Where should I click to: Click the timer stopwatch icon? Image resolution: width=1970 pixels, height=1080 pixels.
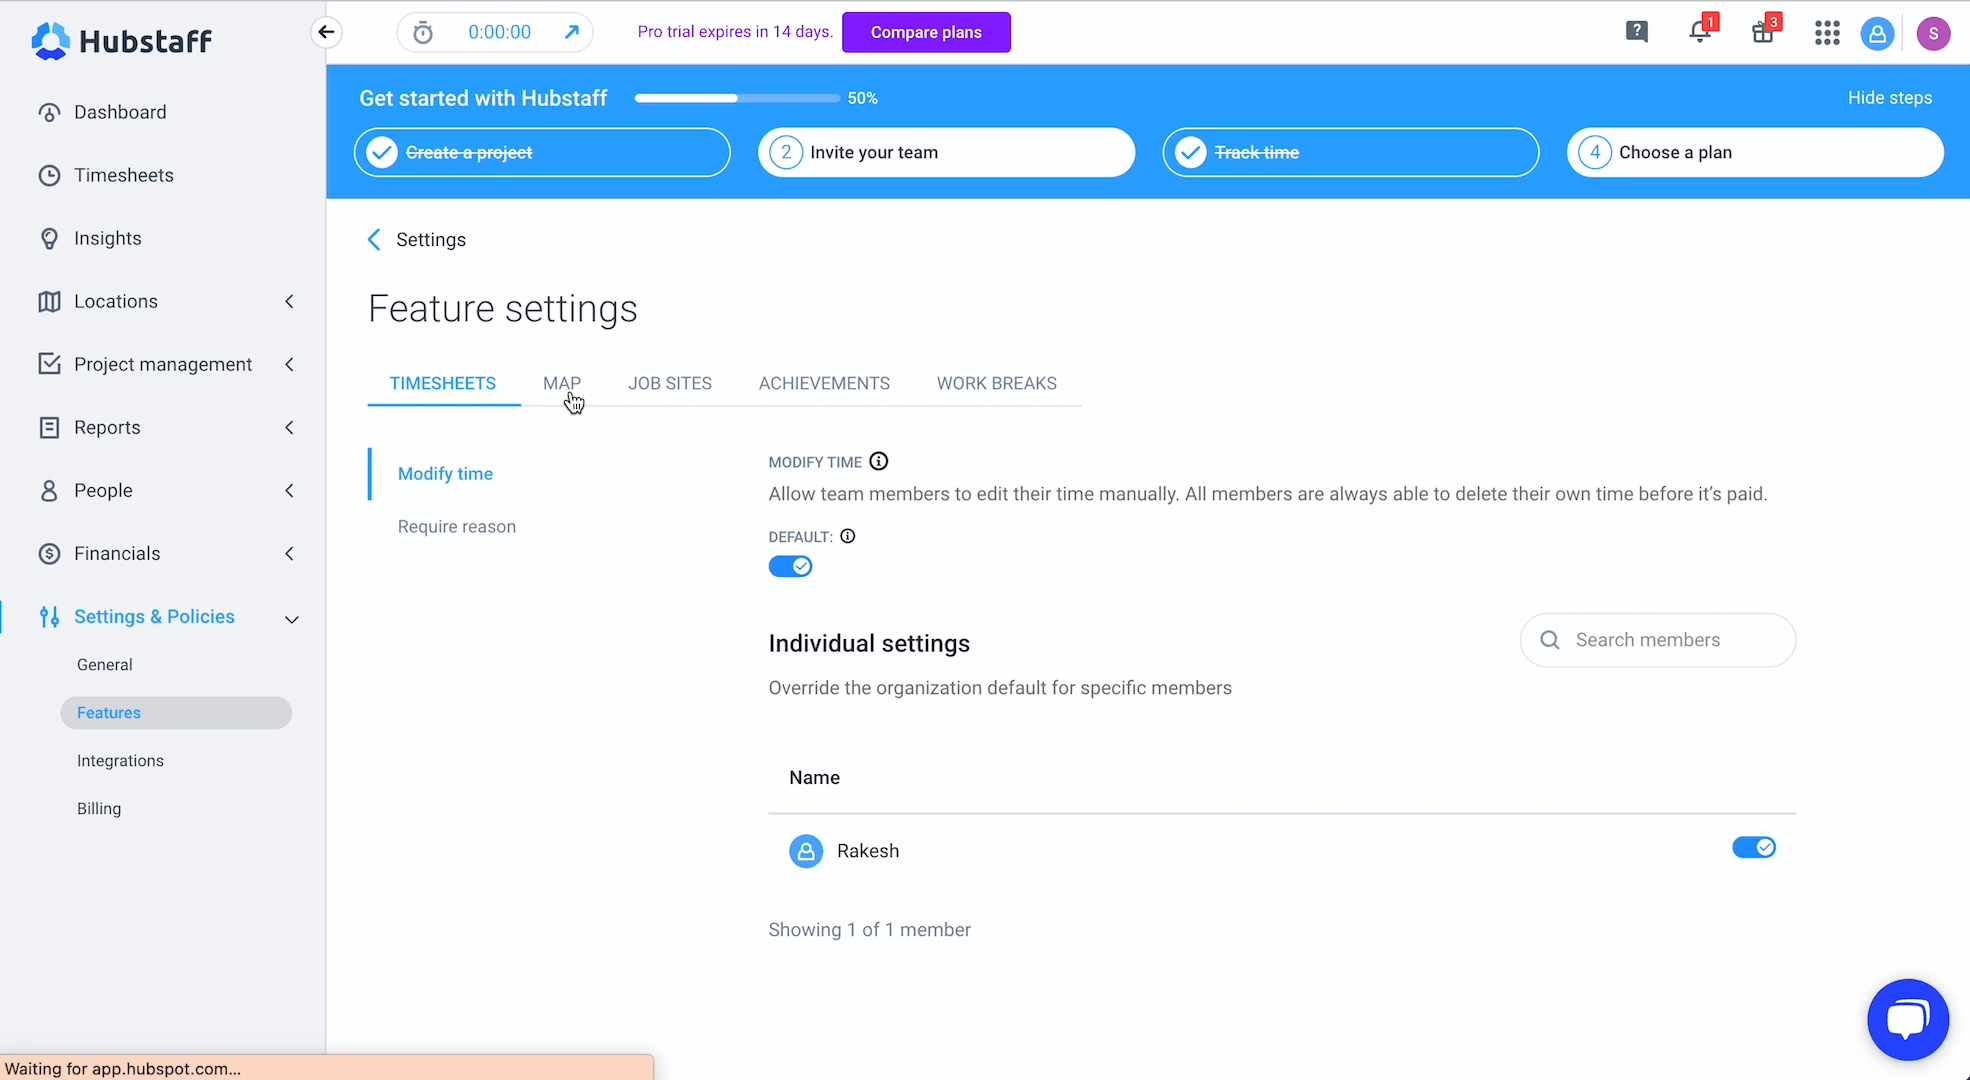[423, 33]
